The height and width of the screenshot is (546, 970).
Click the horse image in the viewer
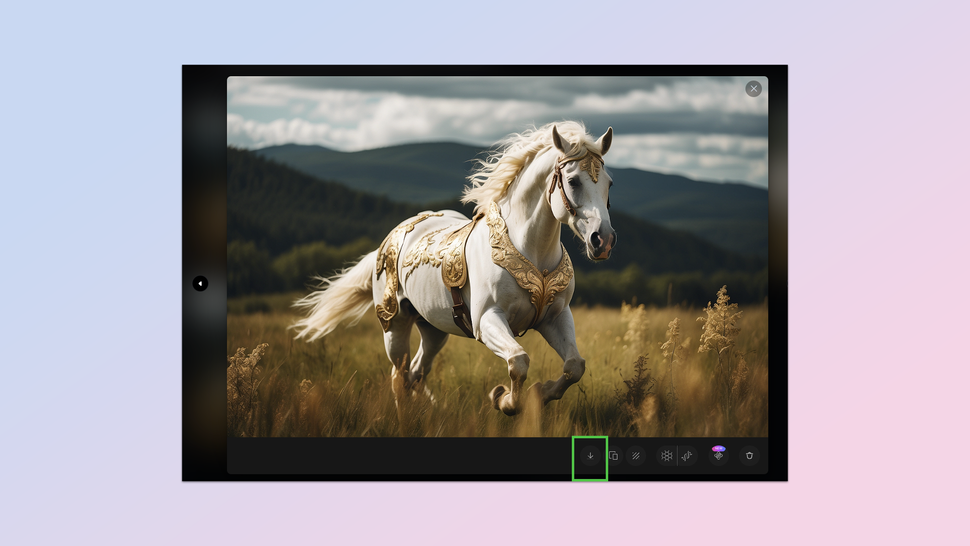tap(497, 257)
